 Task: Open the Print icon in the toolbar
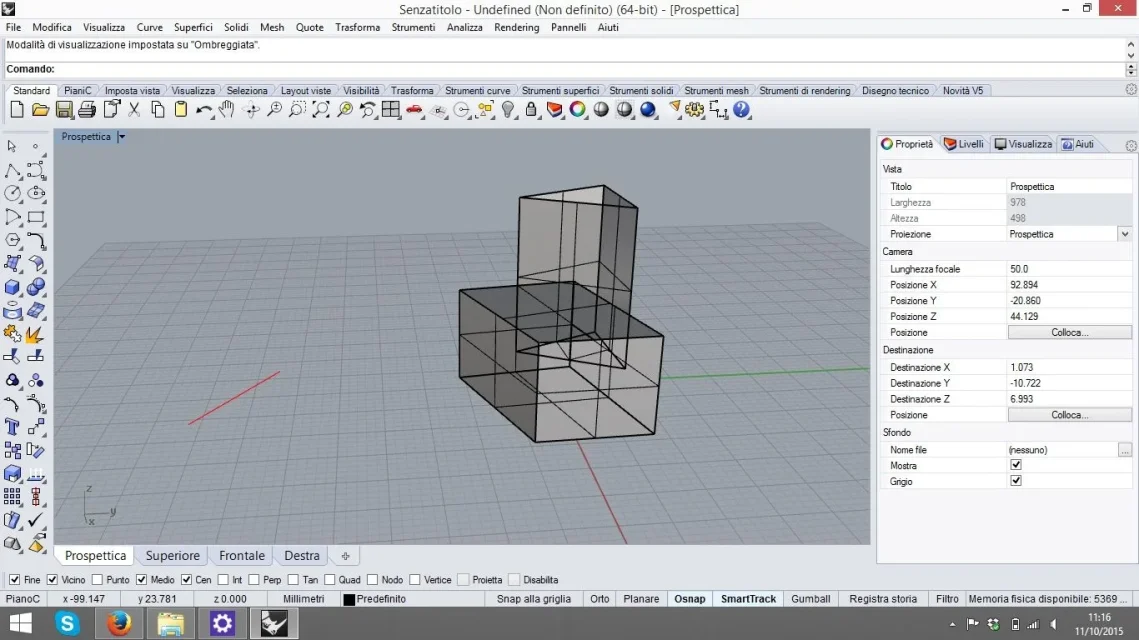click(87, 110)
